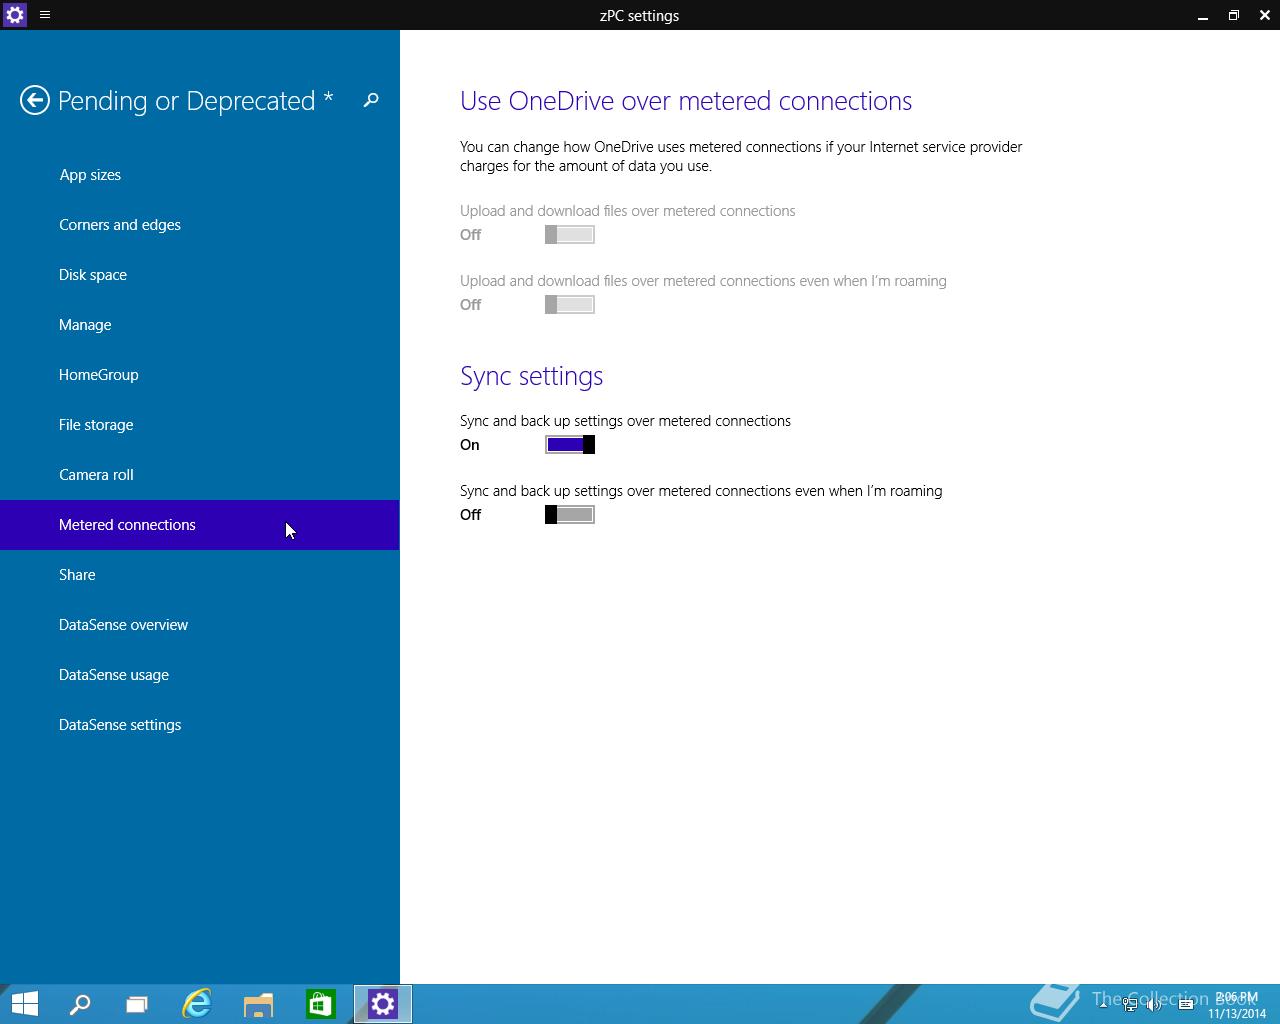1280x1024 pixels.
Task: Open File storage page
Action: [x=200, y=425]
